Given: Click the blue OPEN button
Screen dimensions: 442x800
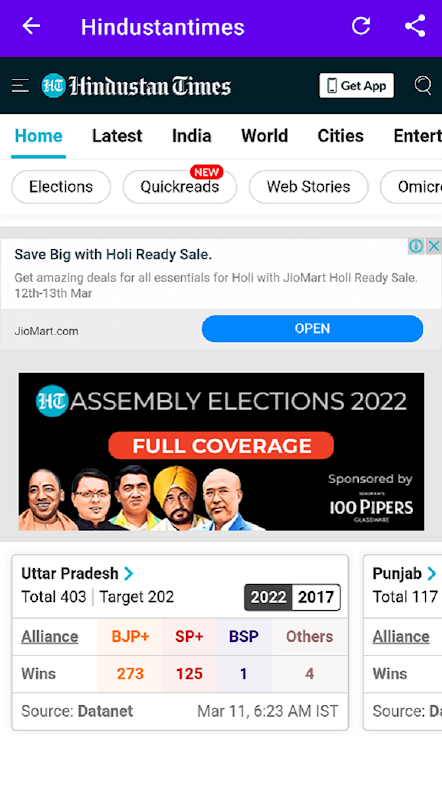Looking at the screenshot, I should tap(312, 329).
